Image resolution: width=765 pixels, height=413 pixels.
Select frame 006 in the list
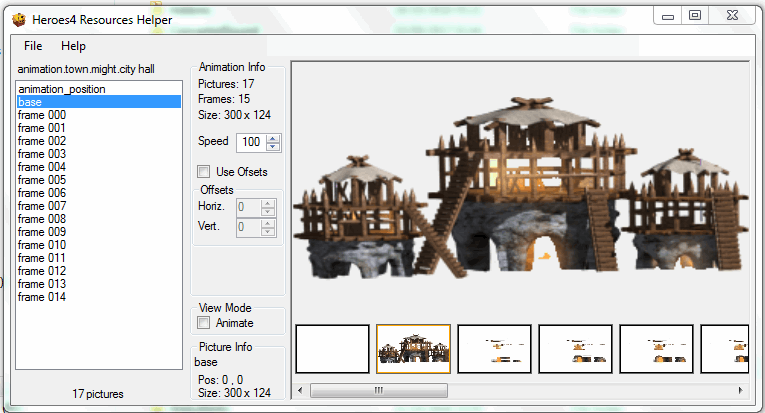pos(99,193)
